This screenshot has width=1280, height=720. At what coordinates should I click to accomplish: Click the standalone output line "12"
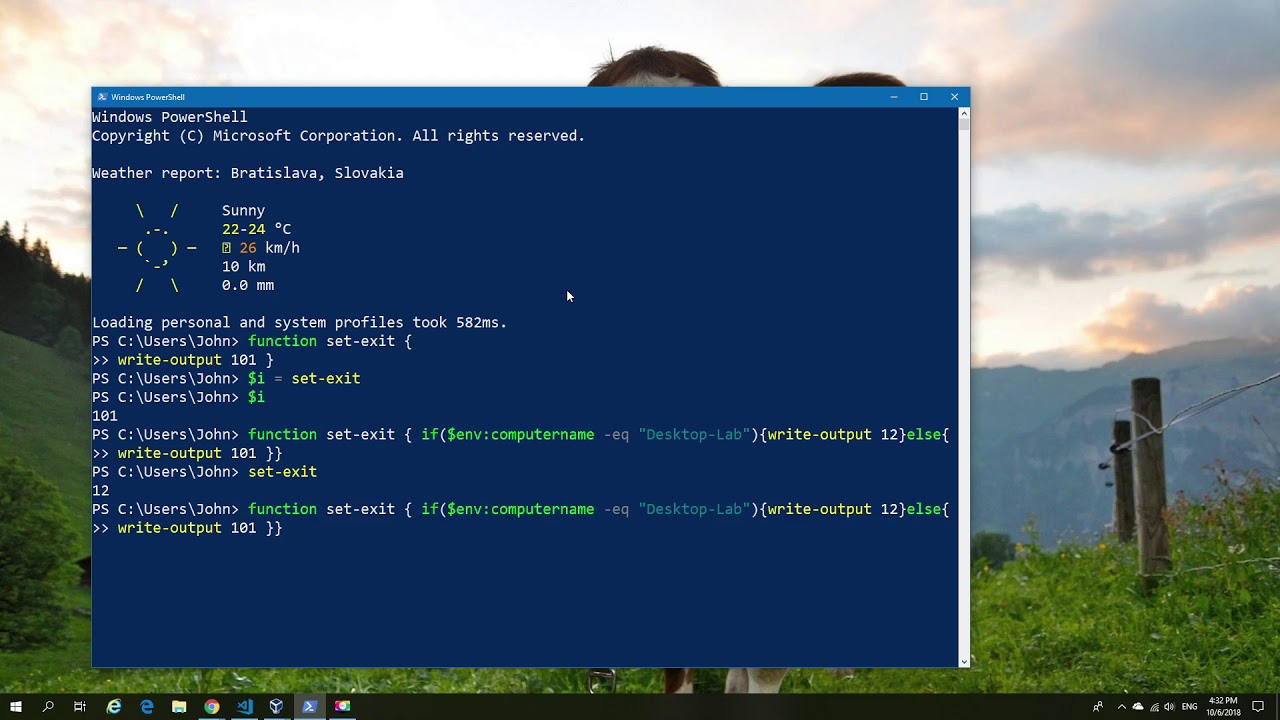click(100, 491)
